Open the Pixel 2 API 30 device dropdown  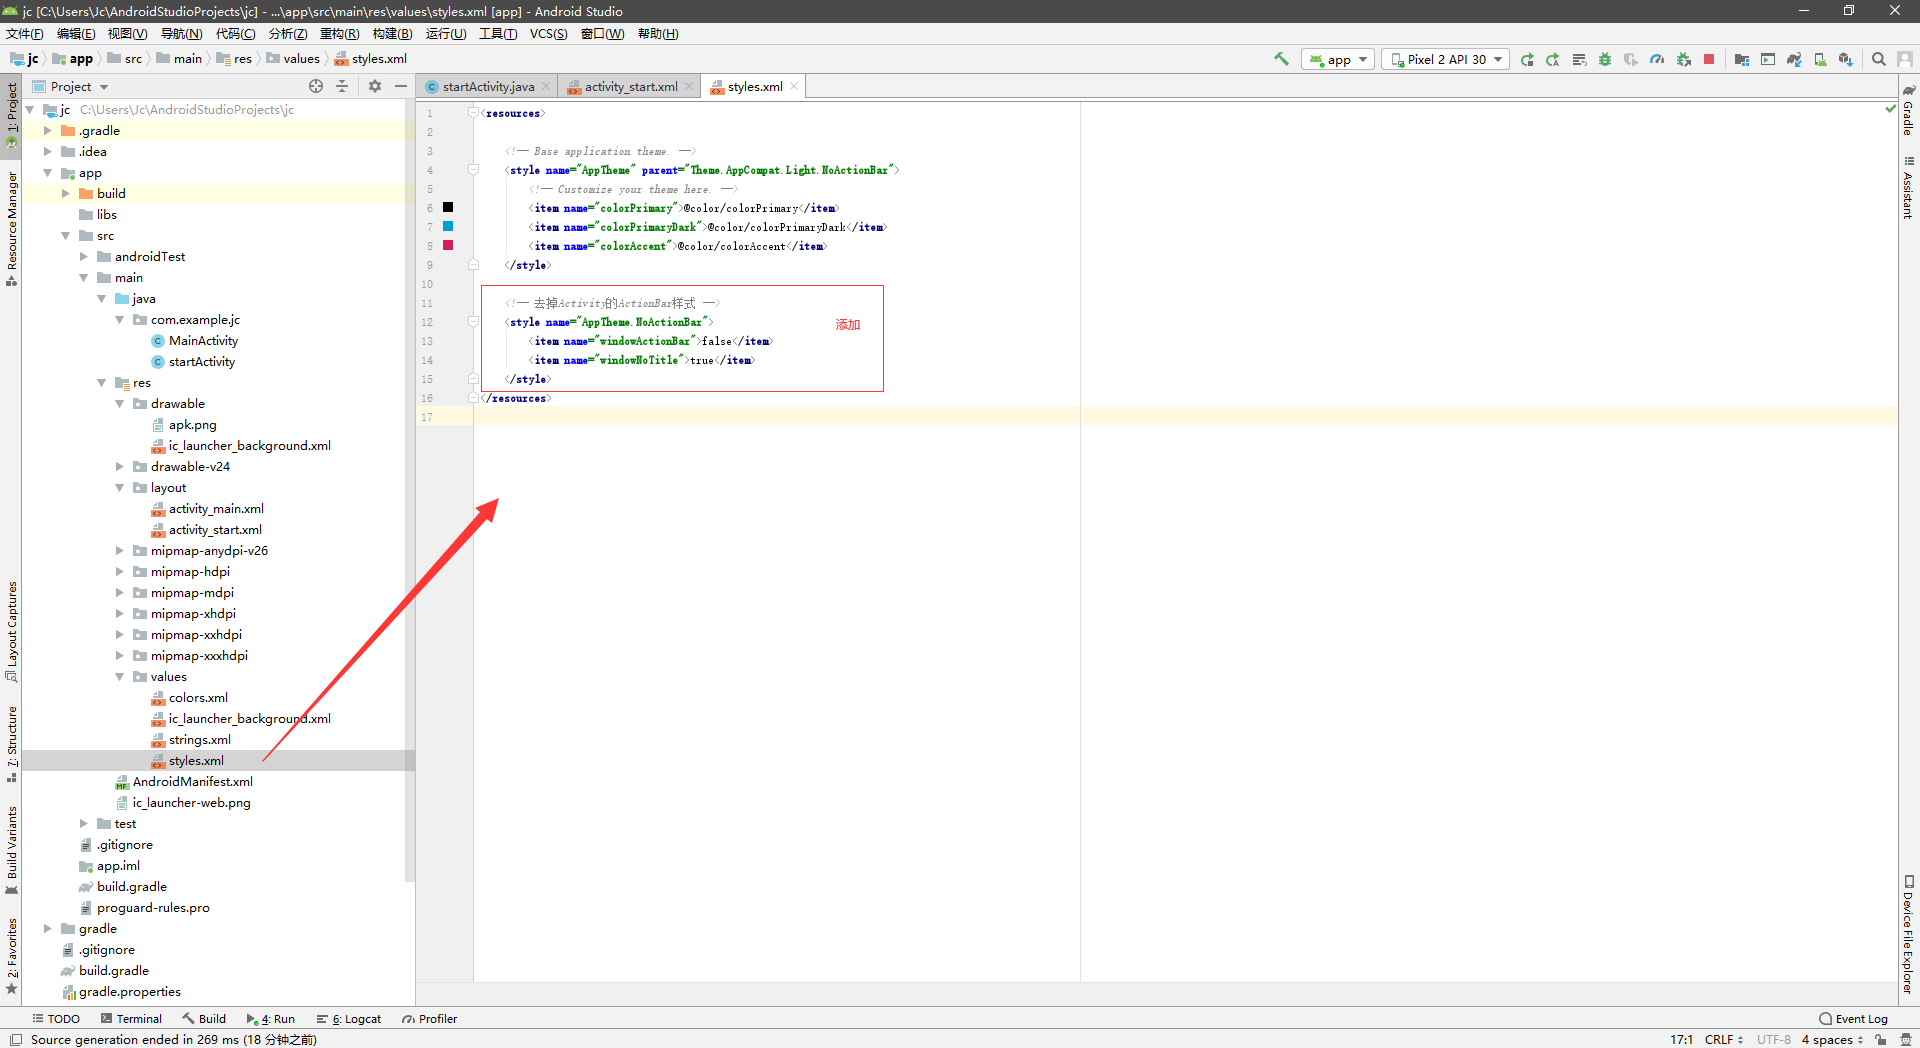point(1446,60)
